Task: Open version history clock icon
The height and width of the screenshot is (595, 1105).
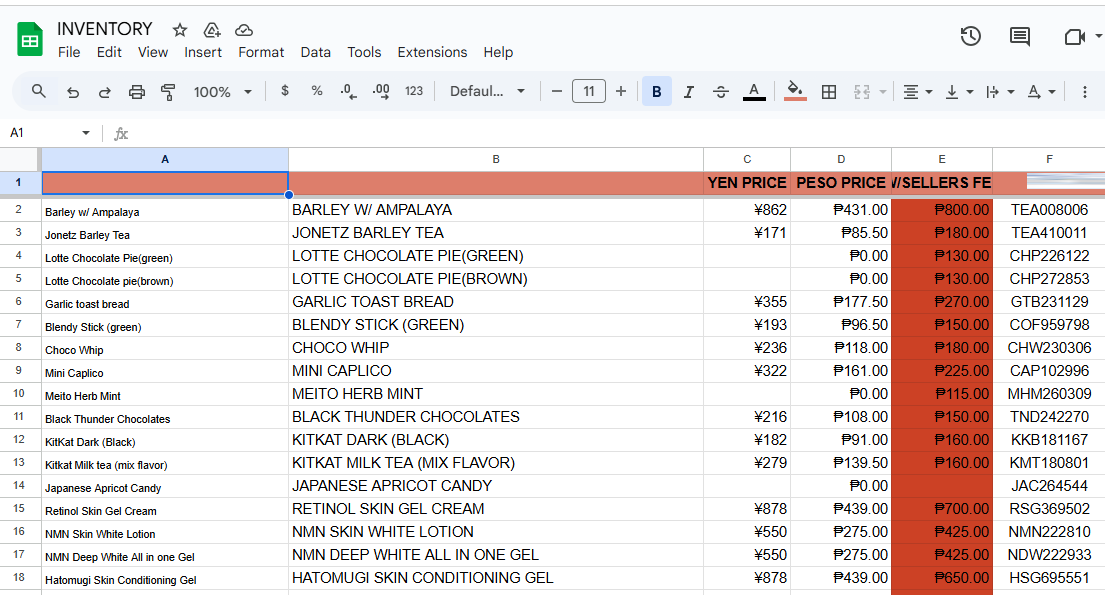Action: [970, 36]
